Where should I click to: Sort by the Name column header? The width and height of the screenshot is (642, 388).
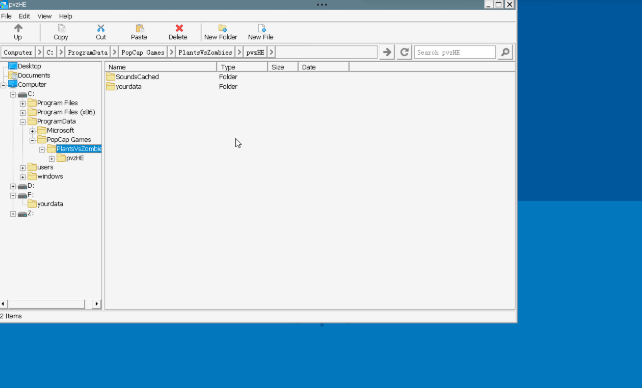(x=160, y=67)
